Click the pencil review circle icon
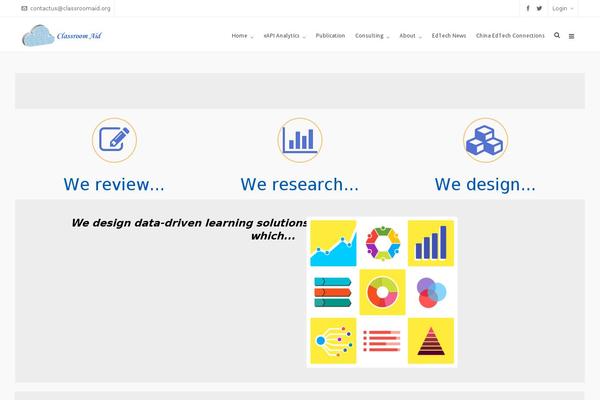 click(114, 140)
